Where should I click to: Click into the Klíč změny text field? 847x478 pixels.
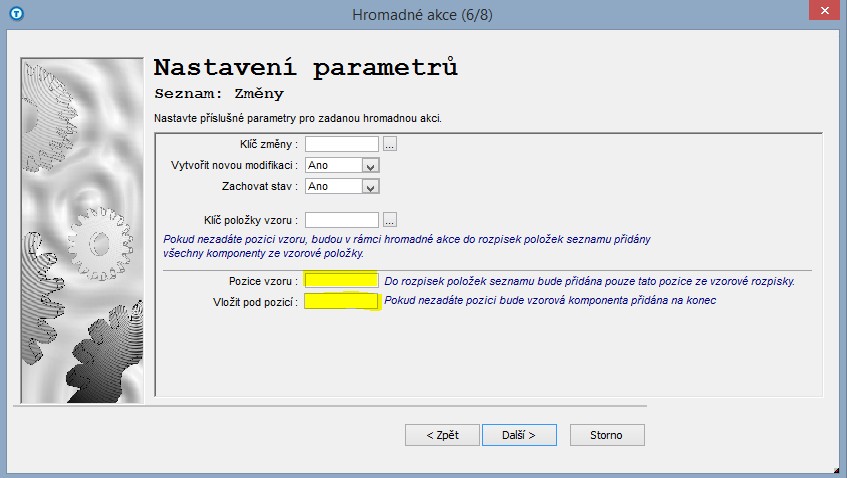342,144
